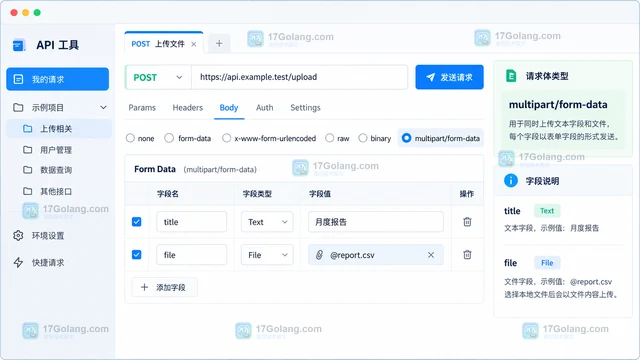Viewport: 640px width, 360px height.
Task: Click the 数据查询 folder icon
Action: pos(28,170)
